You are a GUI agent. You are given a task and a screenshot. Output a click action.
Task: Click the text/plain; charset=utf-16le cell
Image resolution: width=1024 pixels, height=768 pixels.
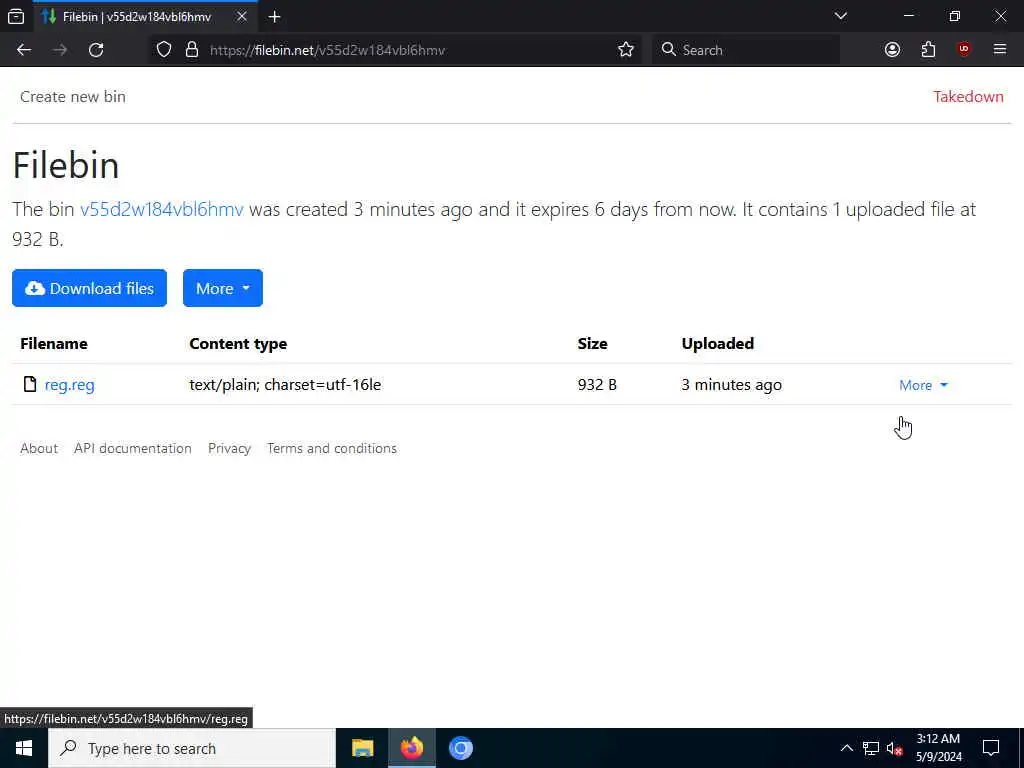(x=285, y=385)
